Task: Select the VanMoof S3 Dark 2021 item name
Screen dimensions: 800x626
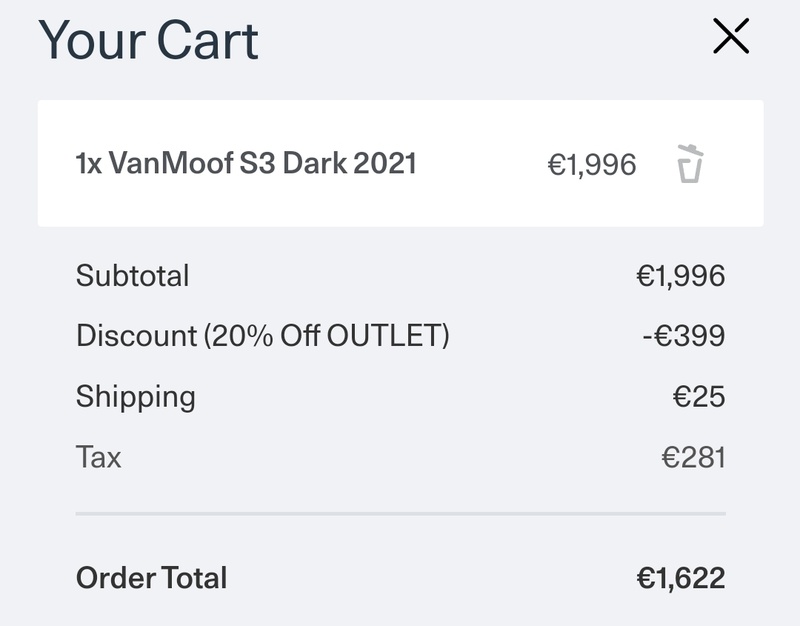Action: point(262,163)
